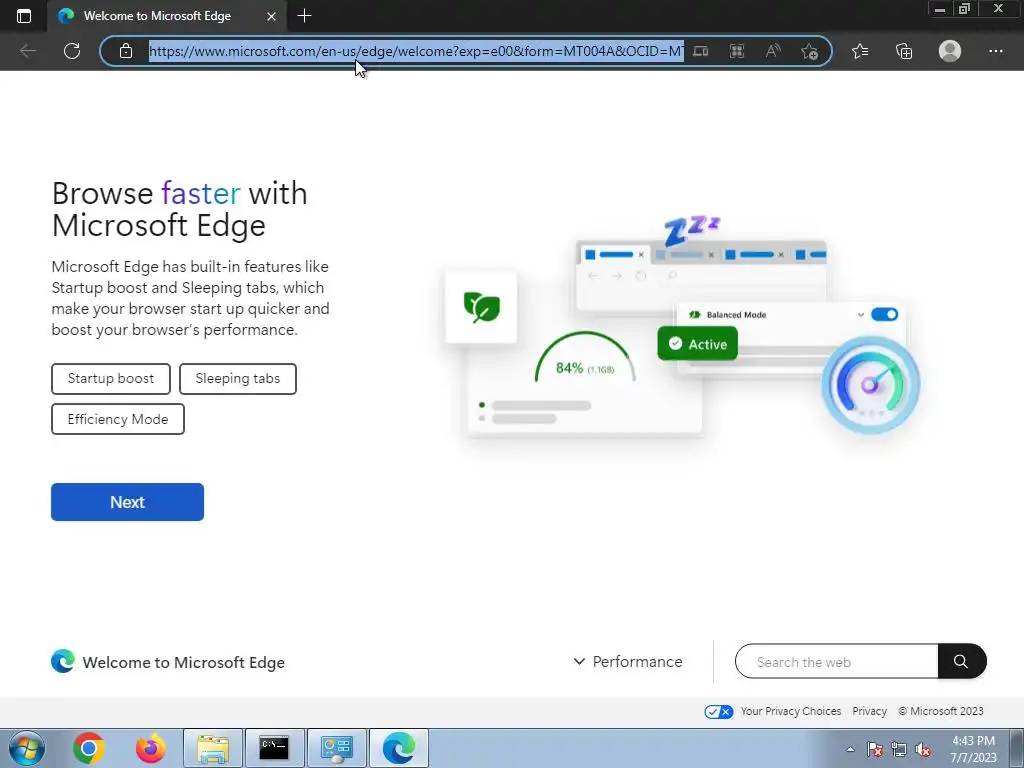1024x768 pixels.
Task: Launch Firefox from taskbar
Action: click(150, 748)
